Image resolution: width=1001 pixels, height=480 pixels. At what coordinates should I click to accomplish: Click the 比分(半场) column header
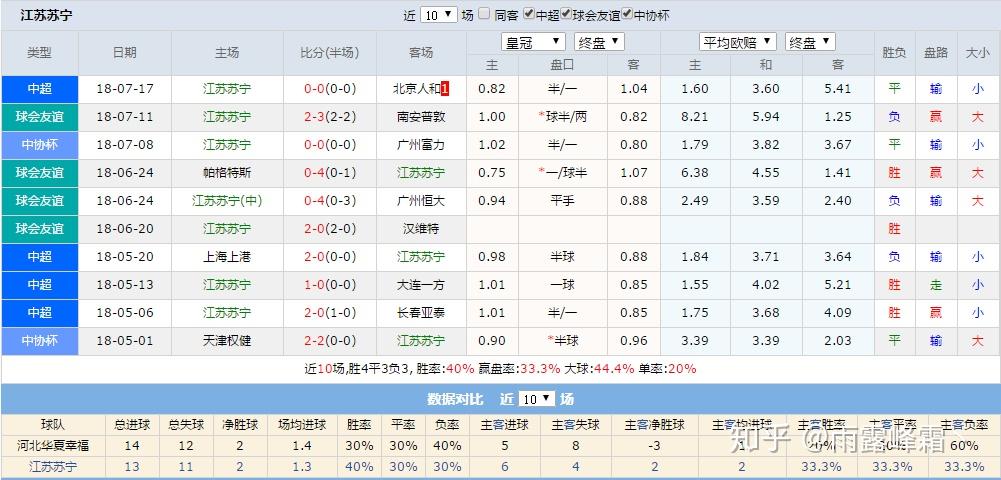click(329, 53)
